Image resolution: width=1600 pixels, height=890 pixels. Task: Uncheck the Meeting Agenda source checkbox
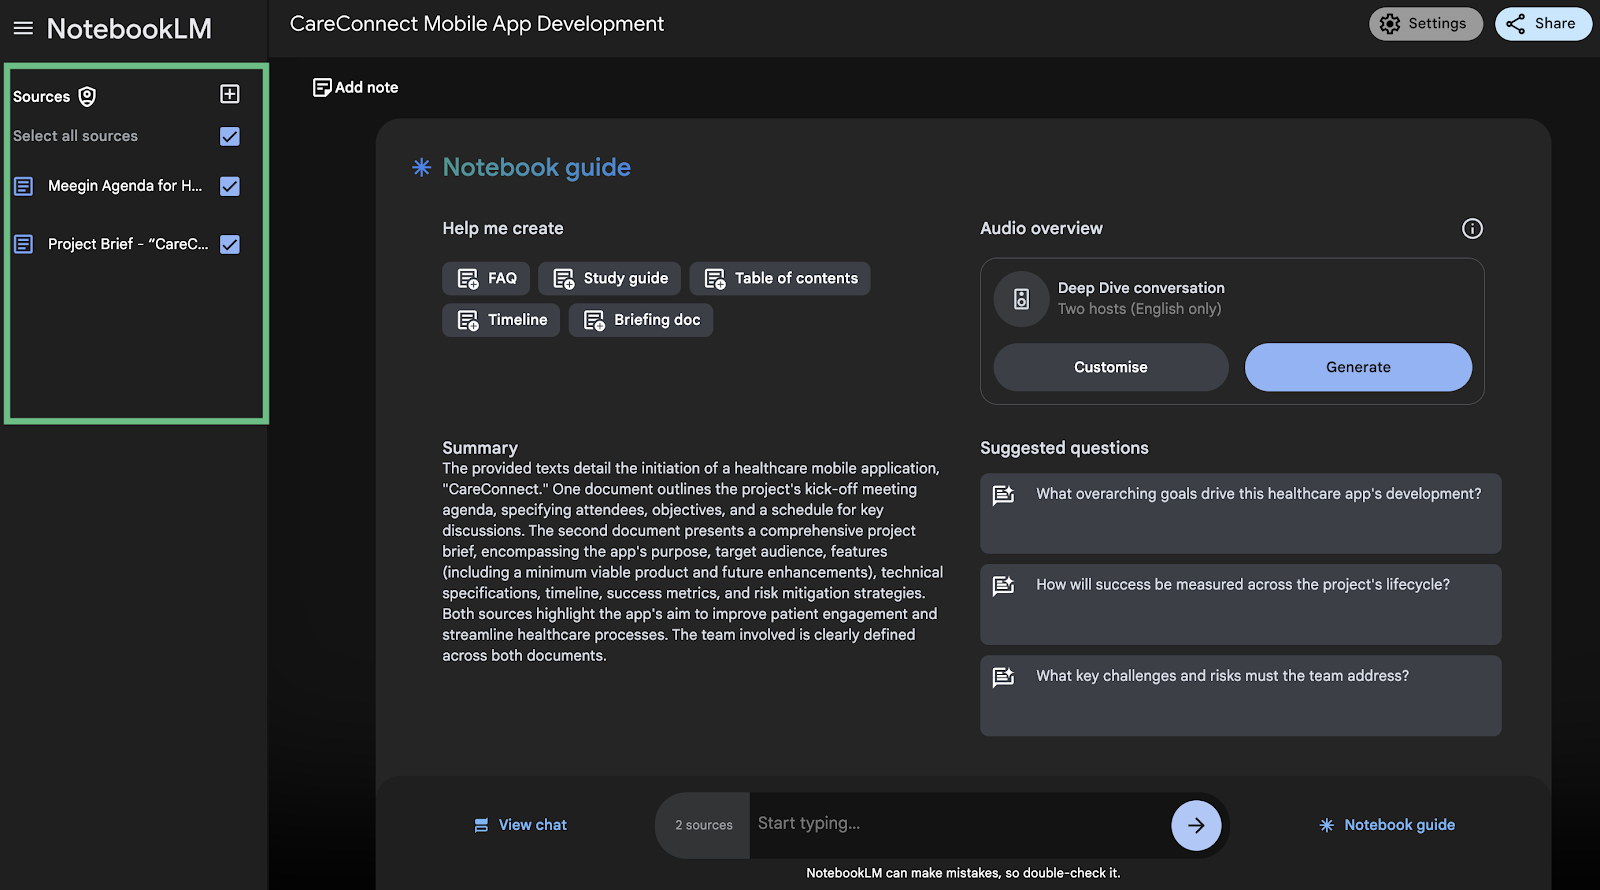230,186
